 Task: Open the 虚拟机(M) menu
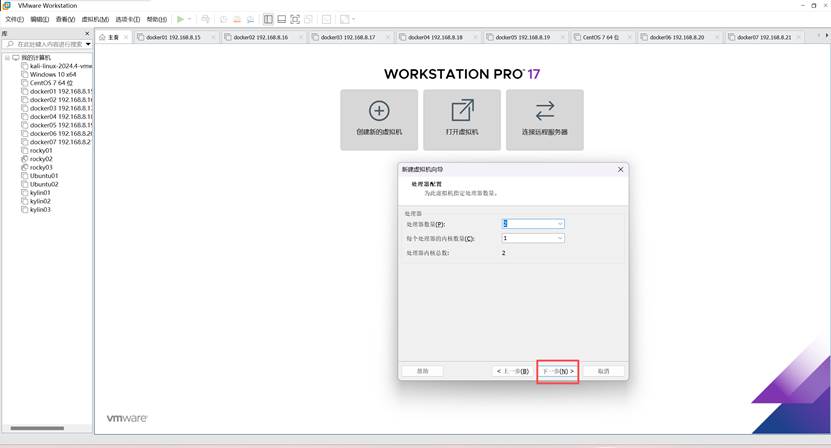point(95,19)
